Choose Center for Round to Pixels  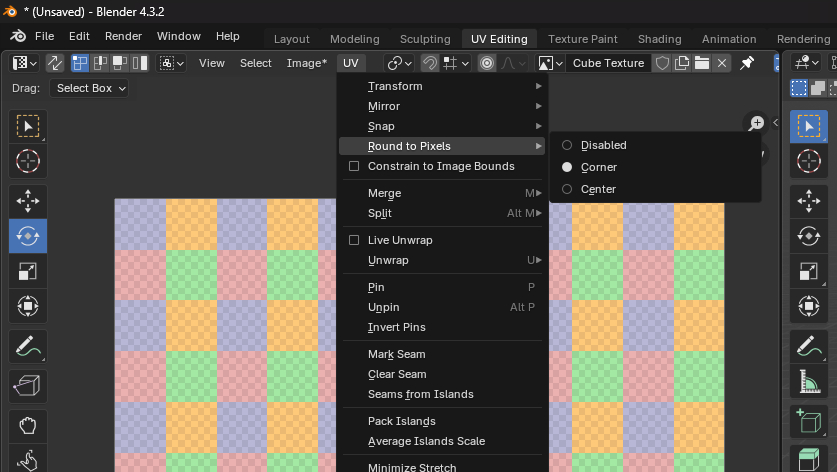click(x=598, y=189)
